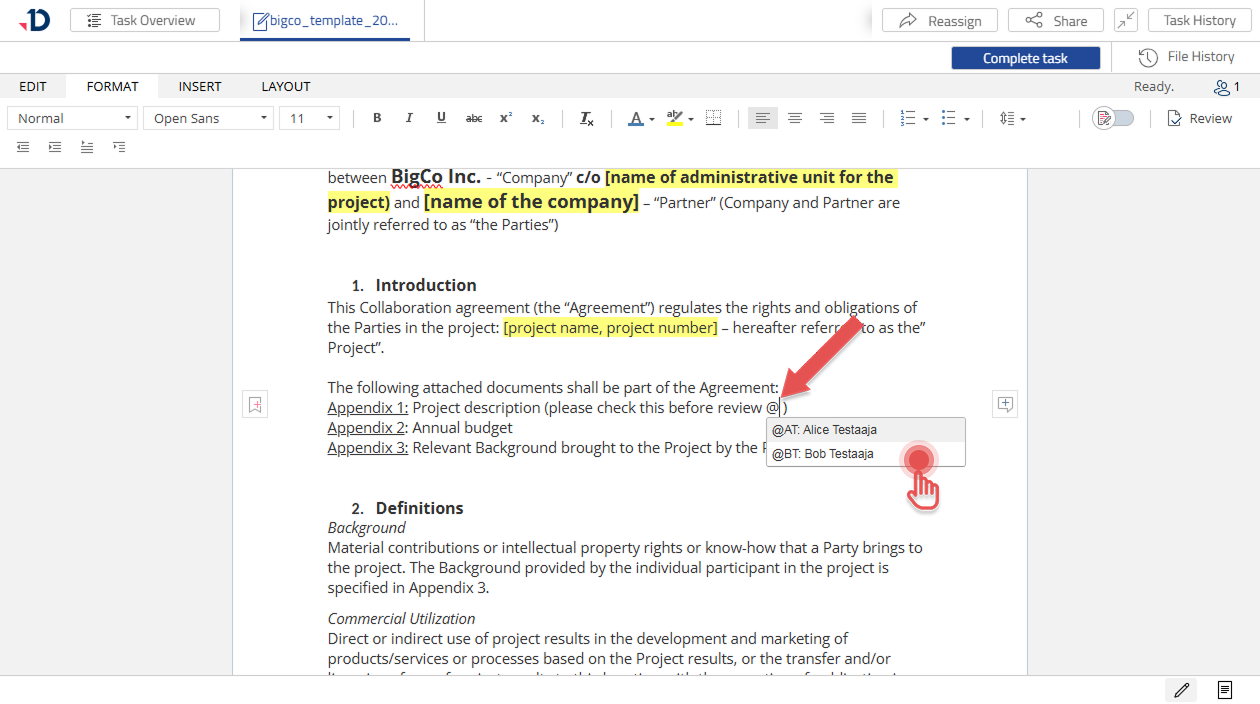The image size is (1260, 704).
Task: Open the text highlight color picker
Action: tap(679, 118)
